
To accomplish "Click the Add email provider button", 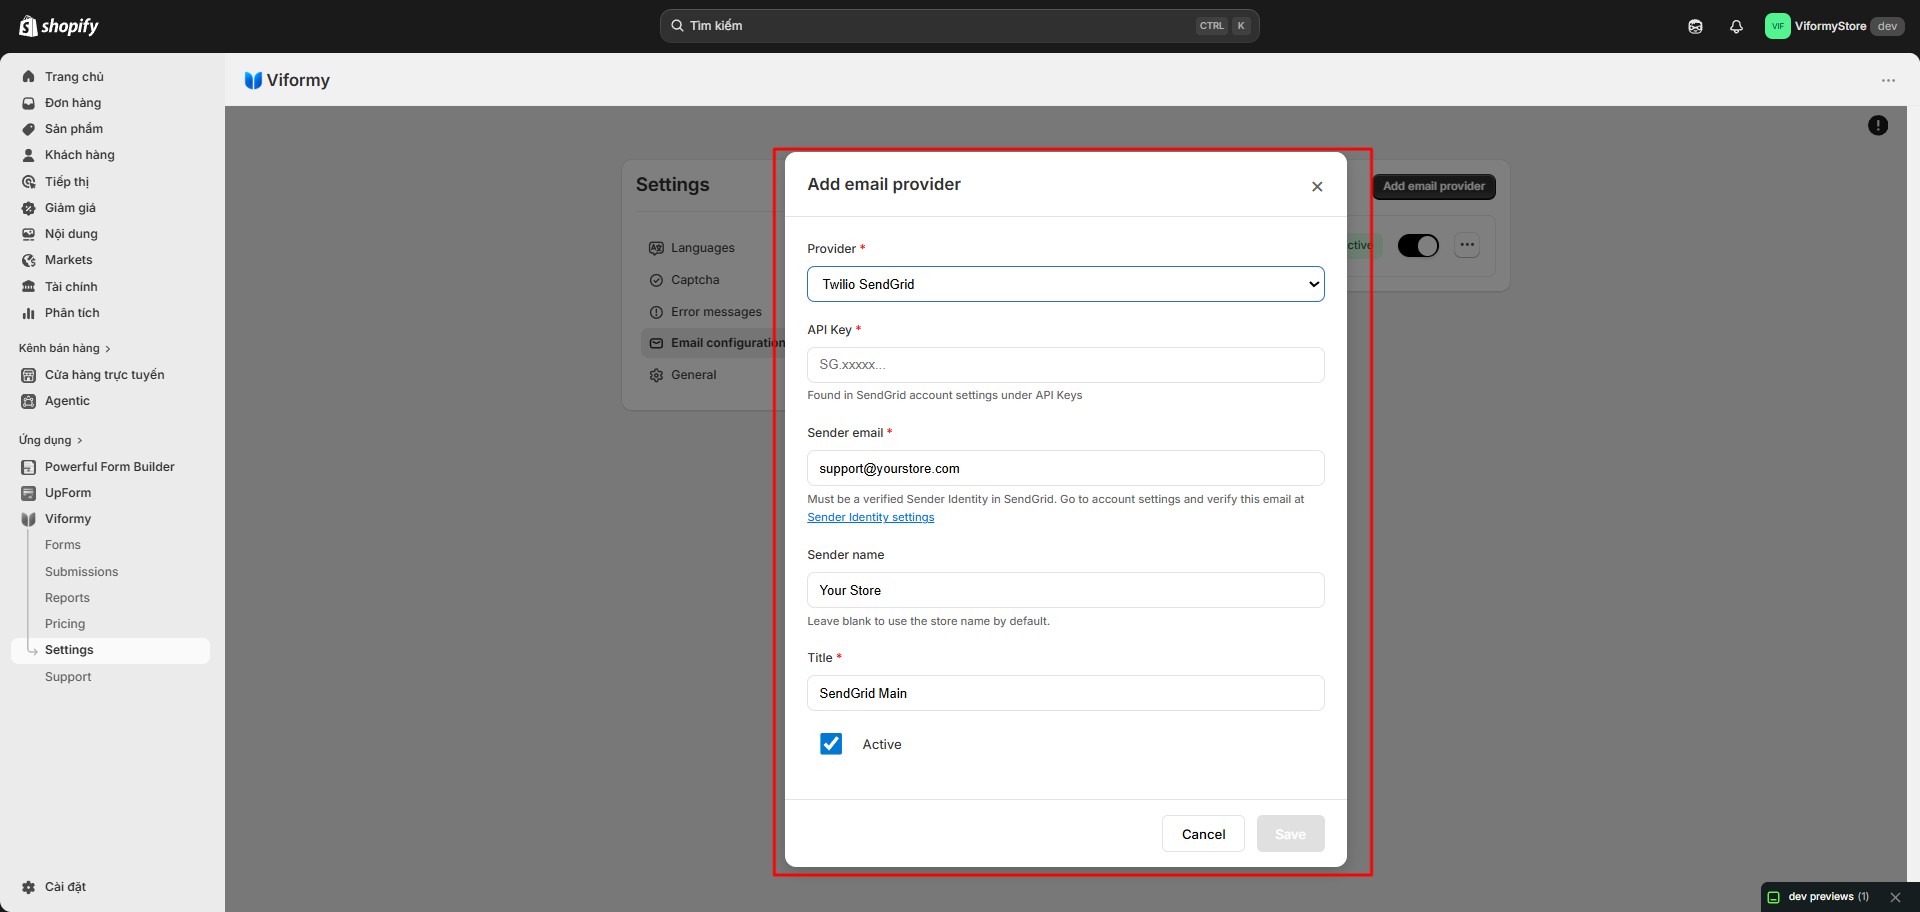I will (x=1434, y=186).
